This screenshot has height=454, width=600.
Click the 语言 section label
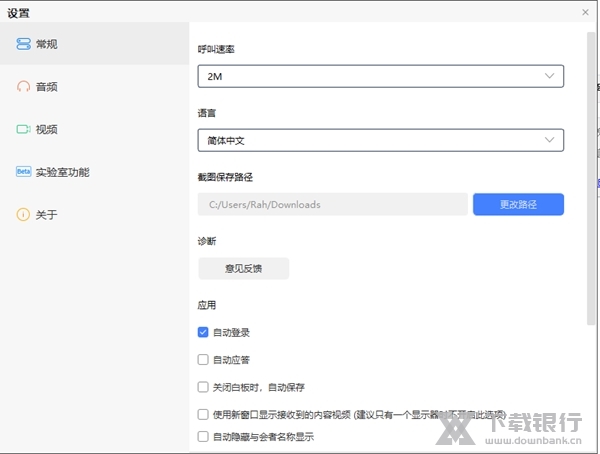click(207, 113)
